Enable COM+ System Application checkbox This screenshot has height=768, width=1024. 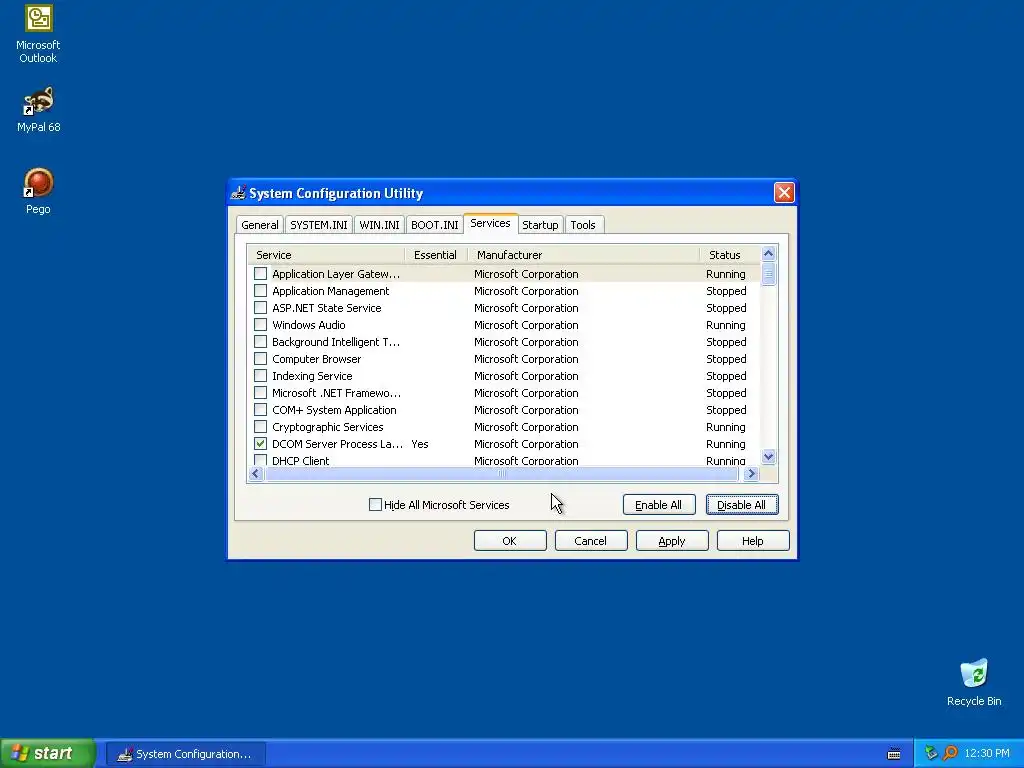coord(261,409)
